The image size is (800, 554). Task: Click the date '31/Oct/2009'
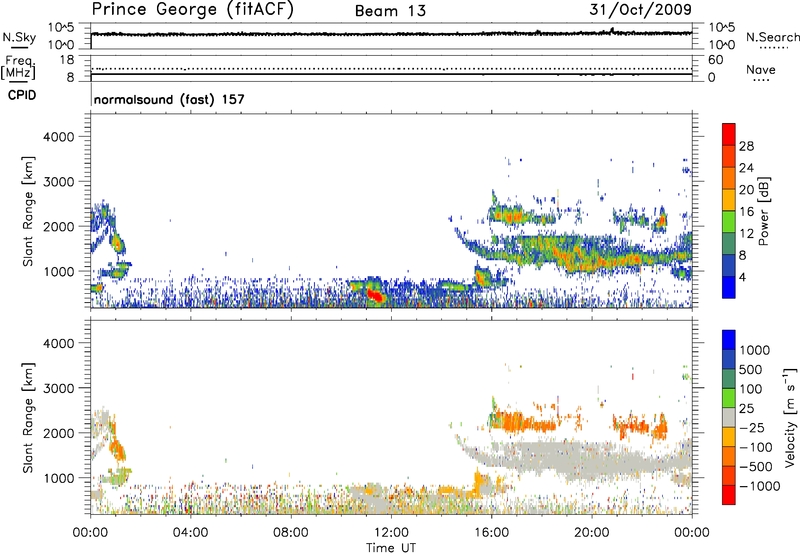(640, 9)
